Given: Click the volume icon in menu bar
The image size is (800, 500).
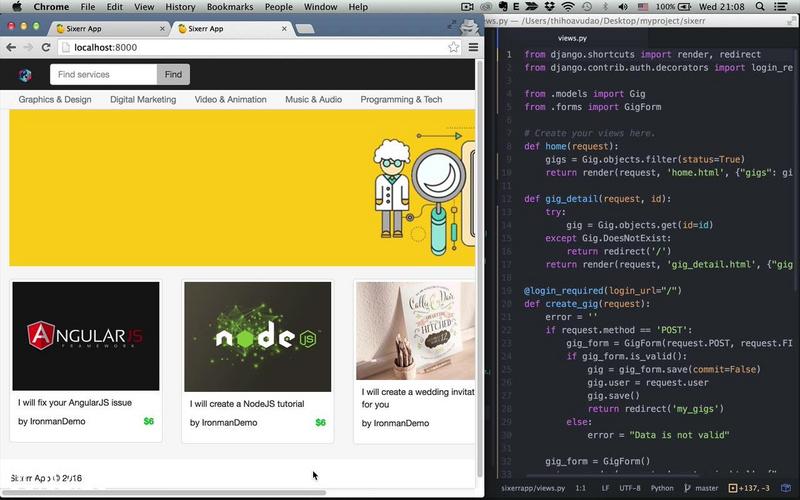Looking at the screenshot, I should pyautogui.click(x=623, y=7).
